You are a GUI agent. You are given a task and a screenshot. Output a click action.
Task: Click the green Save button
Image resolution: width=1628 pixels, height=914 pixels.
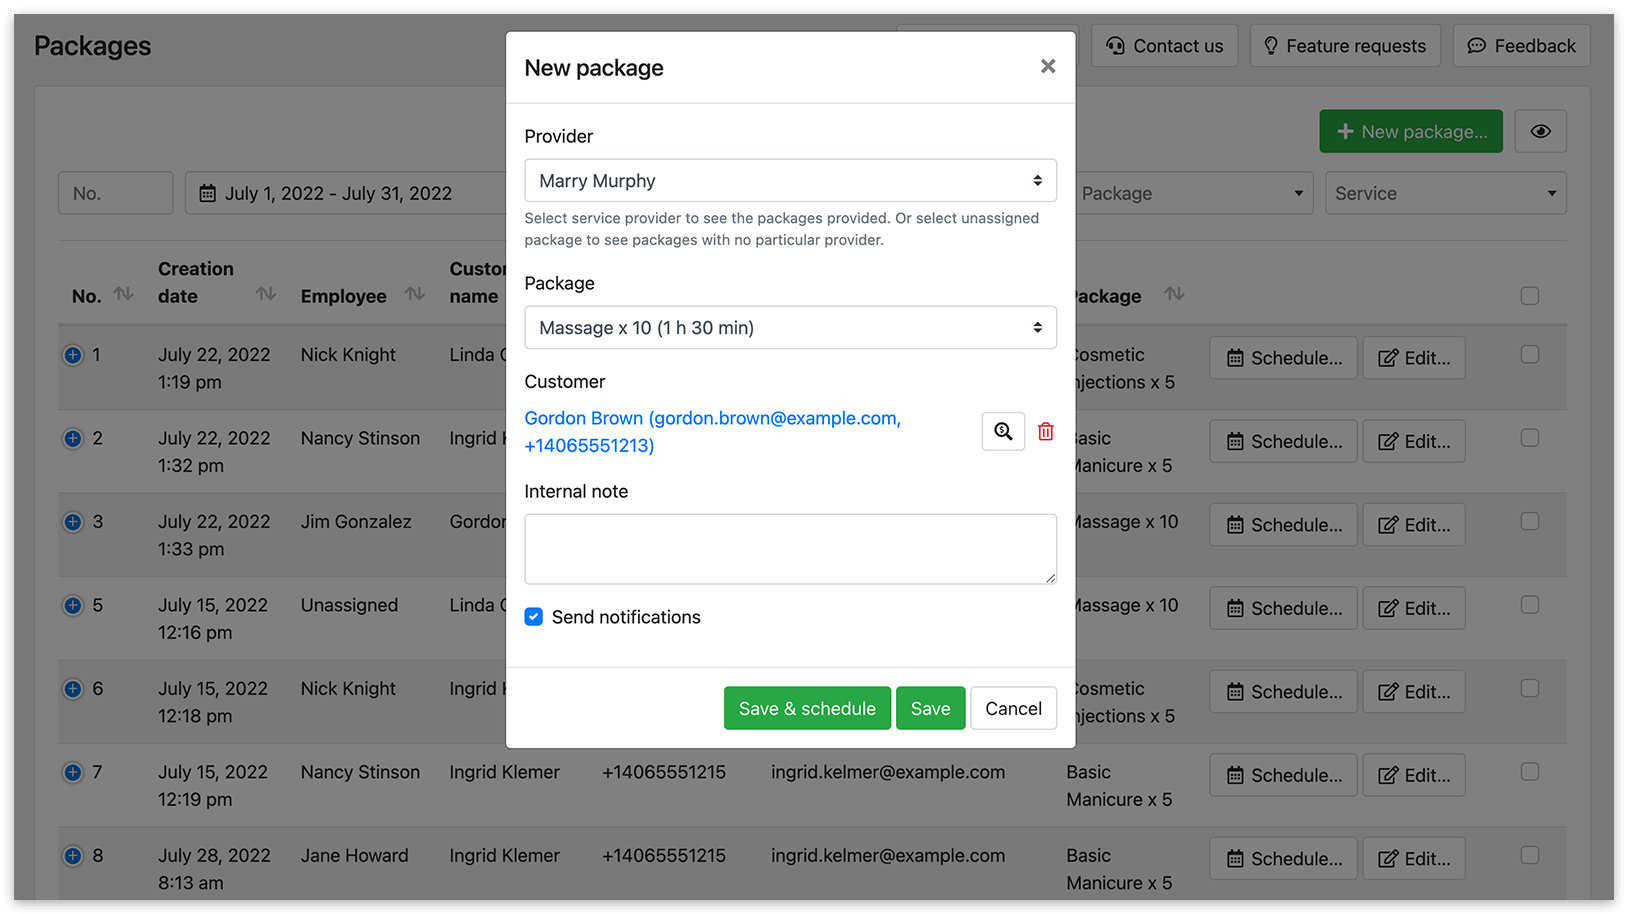pos(930,708)
